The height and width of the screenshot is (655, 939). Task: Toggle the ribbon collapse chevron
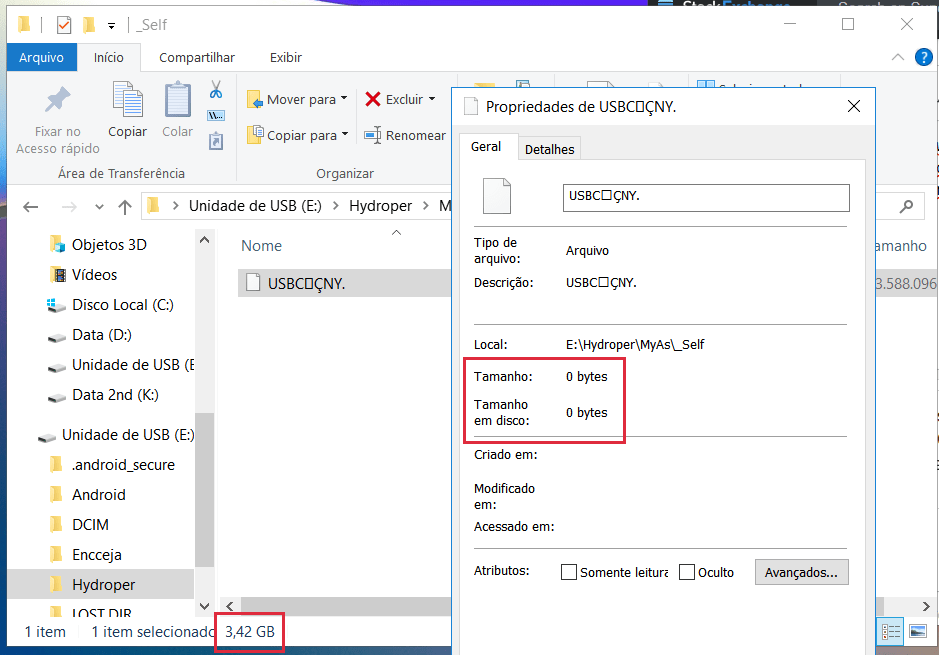pyautogui.click(x=897, y=57)
